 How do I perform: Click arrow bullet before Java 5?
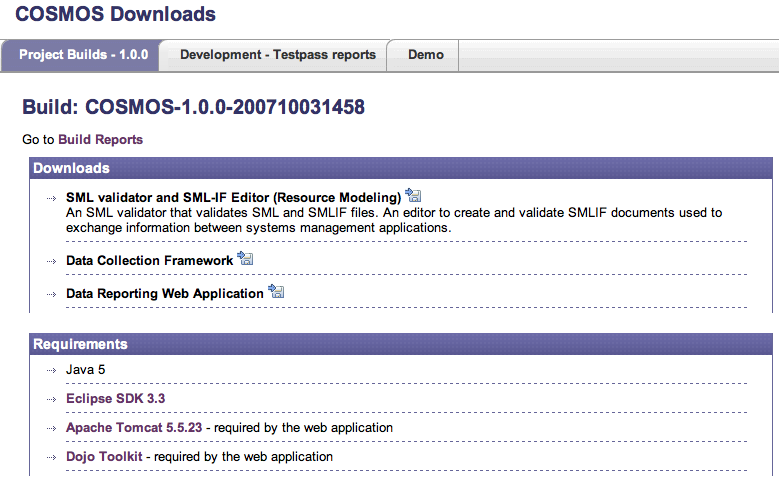[x=52, y=370]
